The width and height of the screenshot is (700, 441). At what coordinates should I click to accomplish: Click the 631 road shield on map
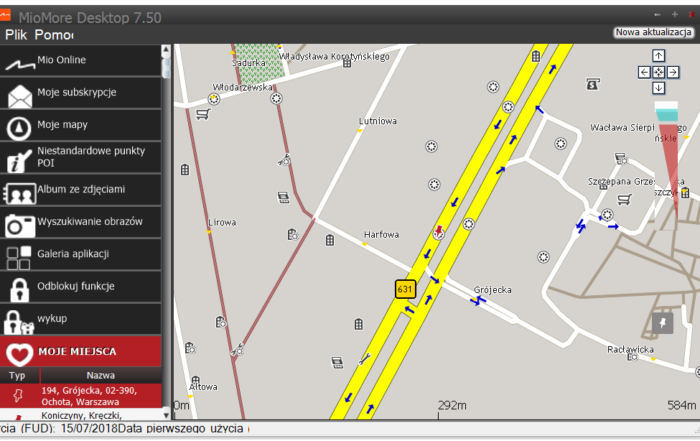(x=405, y=289)
